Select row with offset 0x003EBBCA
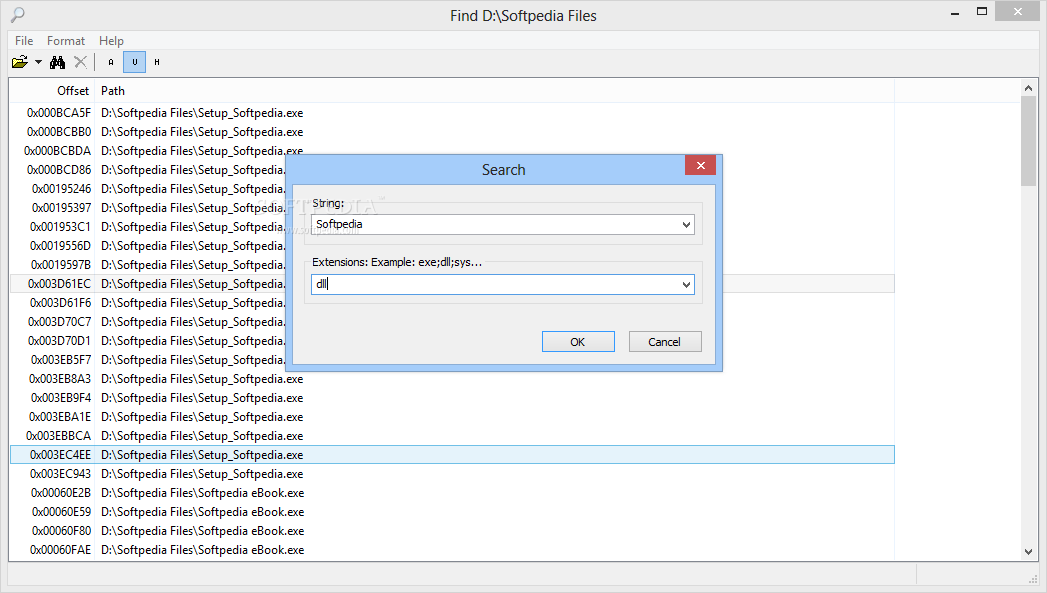Image resolution: width=1047 pixels, height=593 pixels. 452,436
